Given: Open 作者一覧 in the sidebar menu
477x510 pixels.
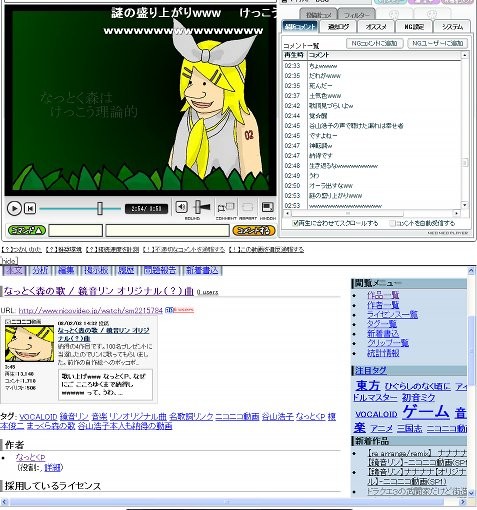Looking at the screenshot, I should pos(383,305).
